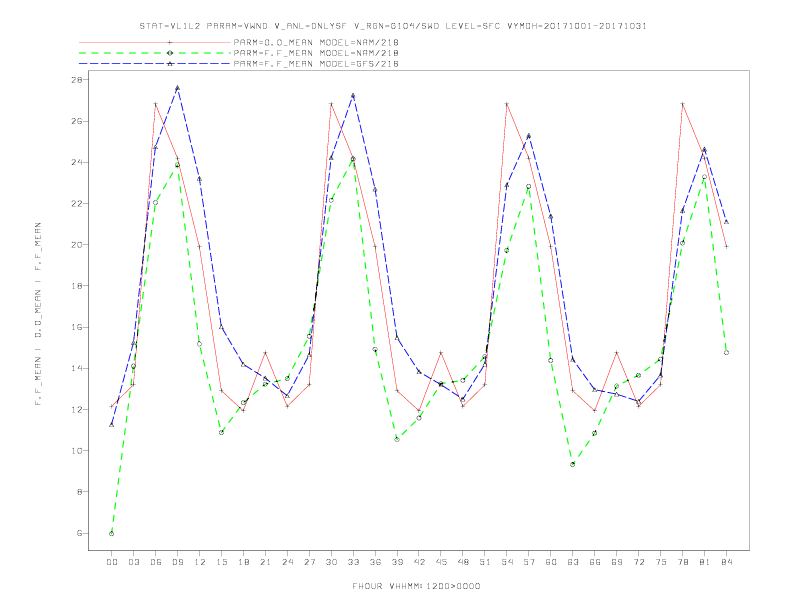Click x-axis tick label 69
Viewport: 792px width, 612px height.
coord(617,562)
